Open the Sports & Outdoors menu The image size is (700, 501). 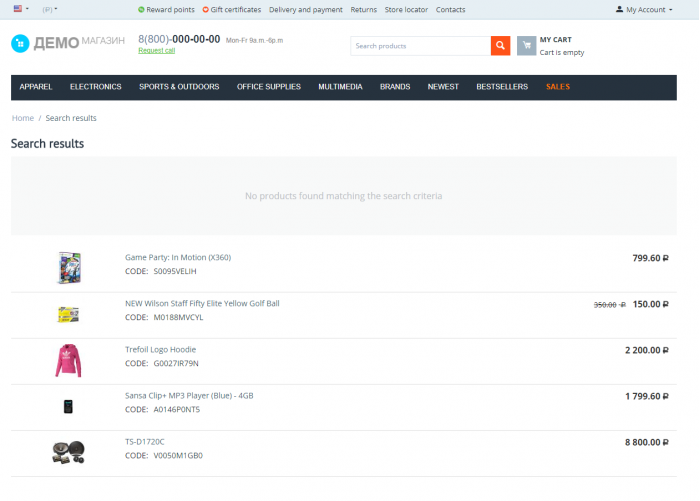(x=179, y=87)
